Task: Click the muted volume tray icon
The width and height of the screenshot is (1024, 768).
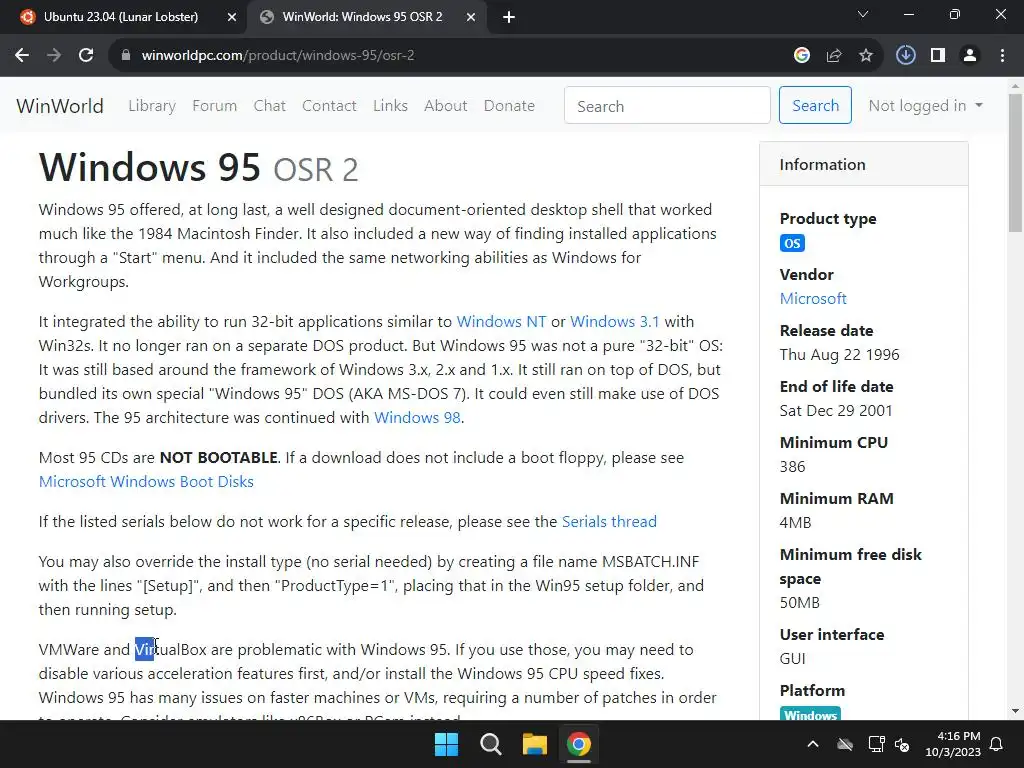Action: [902, 744]
